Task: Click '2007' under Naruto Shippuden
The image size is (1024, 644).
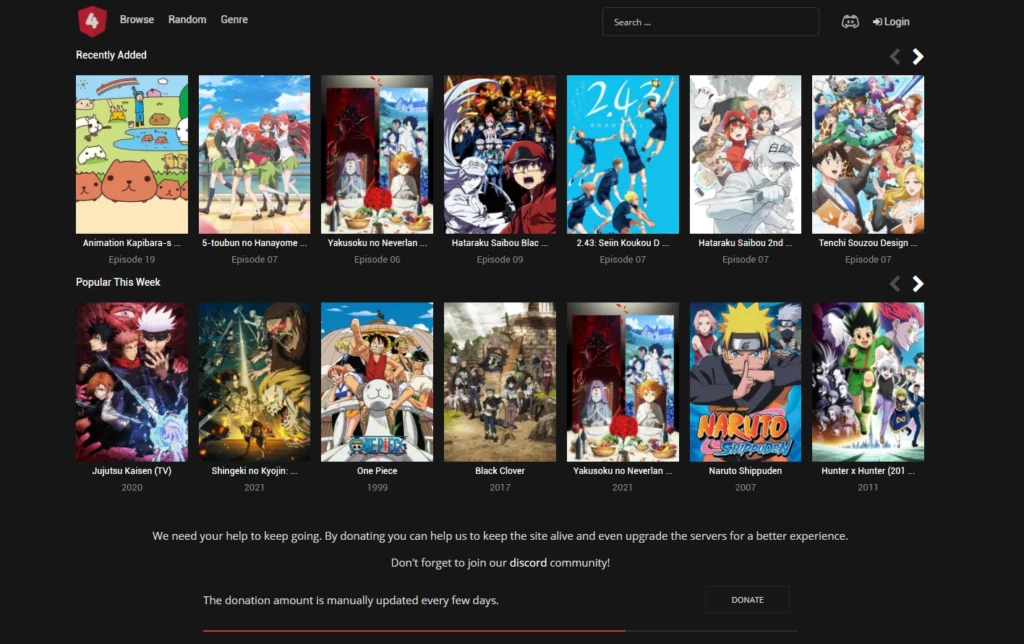Action: 745,487
